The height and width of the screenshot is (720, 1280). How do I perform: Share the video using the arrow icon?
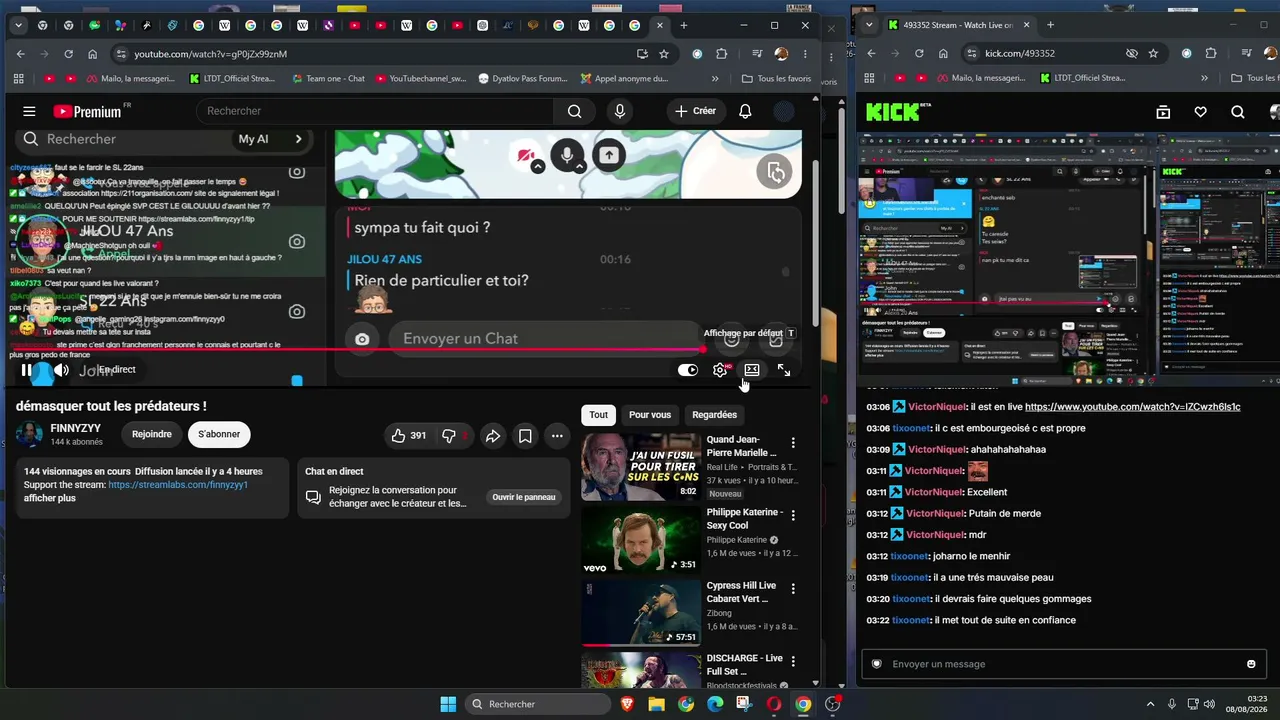(493, 435)
